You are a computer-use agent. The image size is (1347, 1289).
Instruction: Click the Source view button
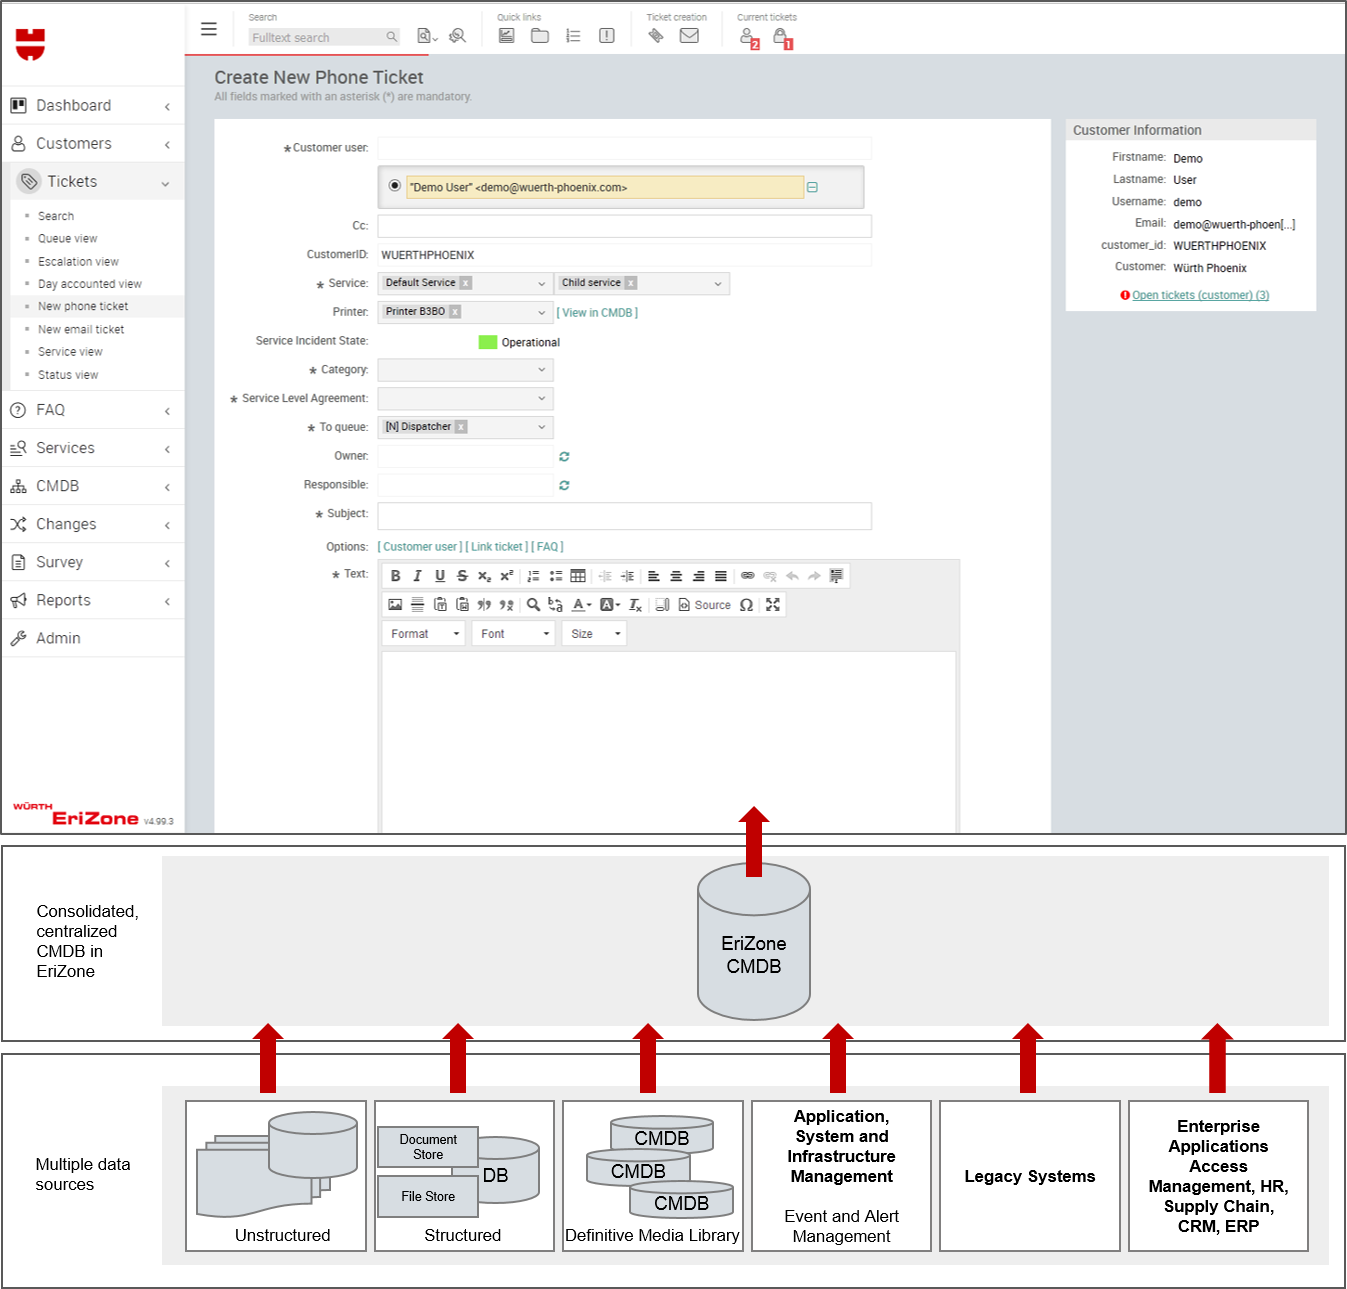click(705, 605)
